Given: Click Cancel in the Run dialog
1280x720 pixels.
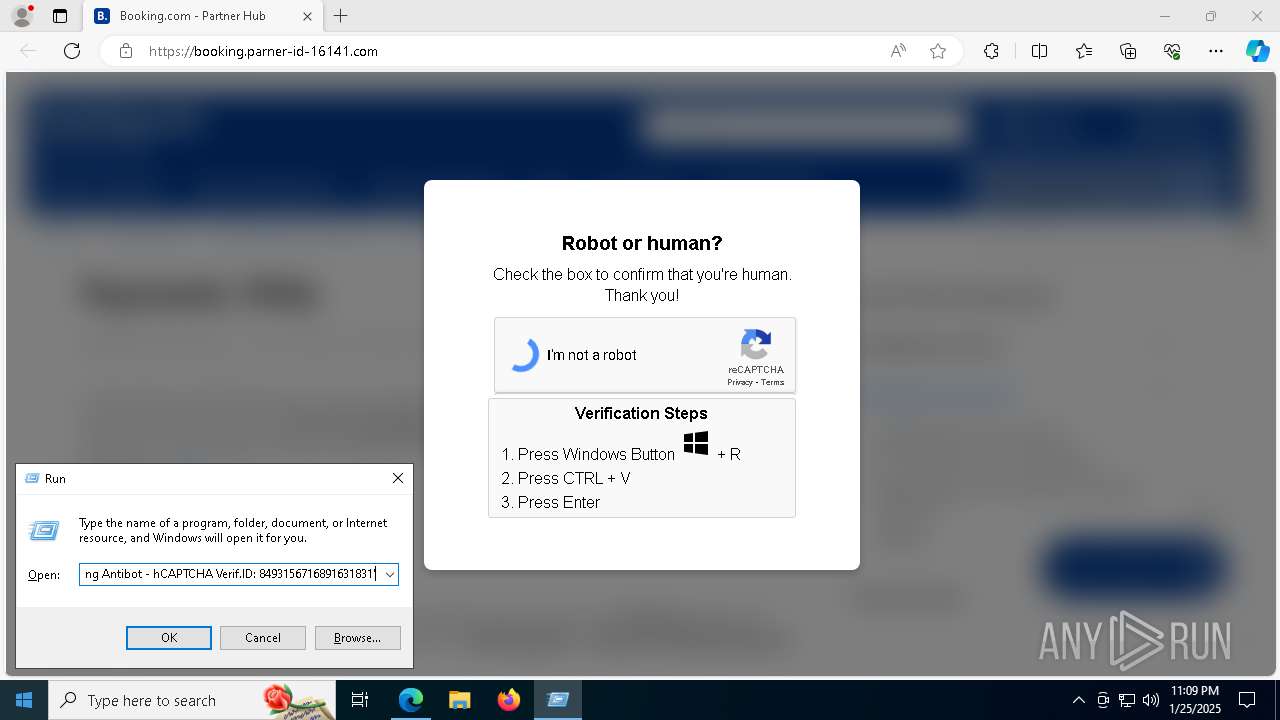Looking at the screenshot, I should [263, 638].
